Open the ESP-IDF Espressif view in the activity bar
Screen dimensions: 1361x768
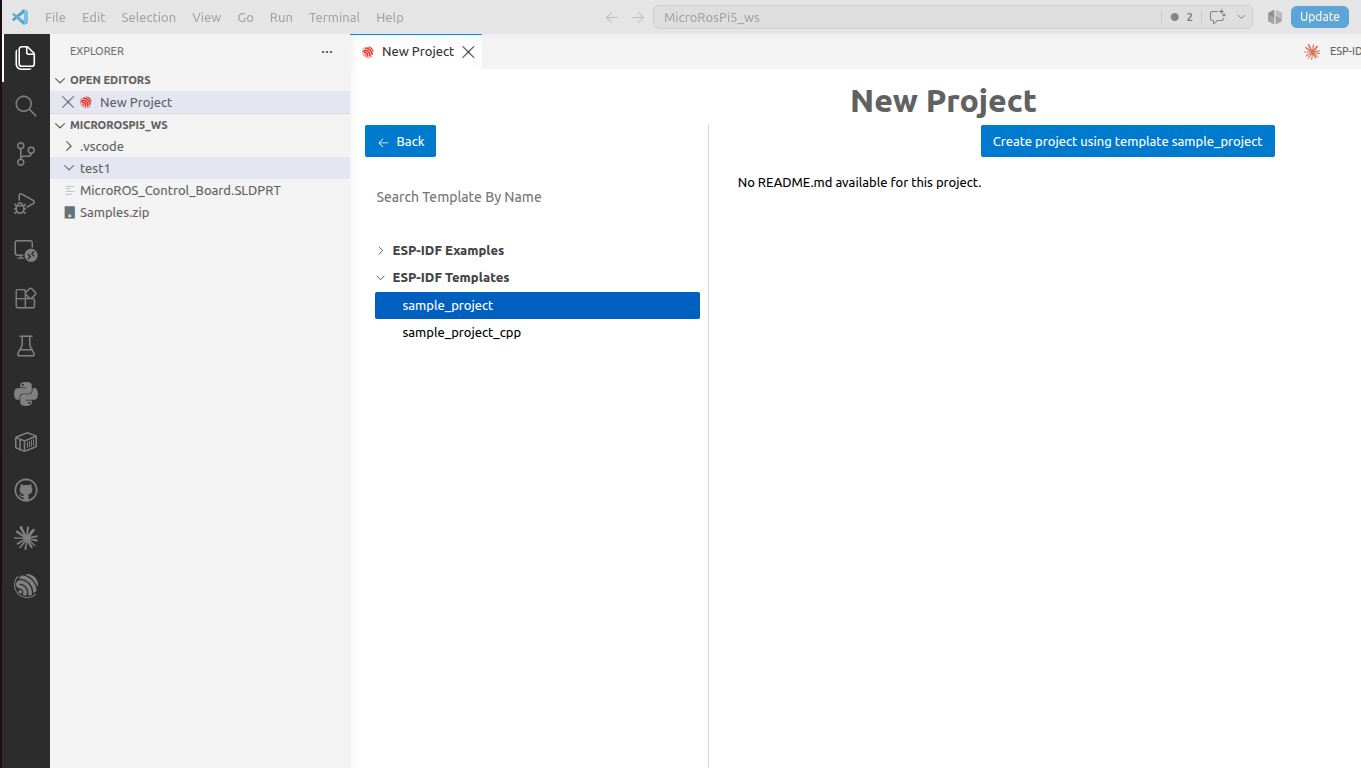[25, 586]
